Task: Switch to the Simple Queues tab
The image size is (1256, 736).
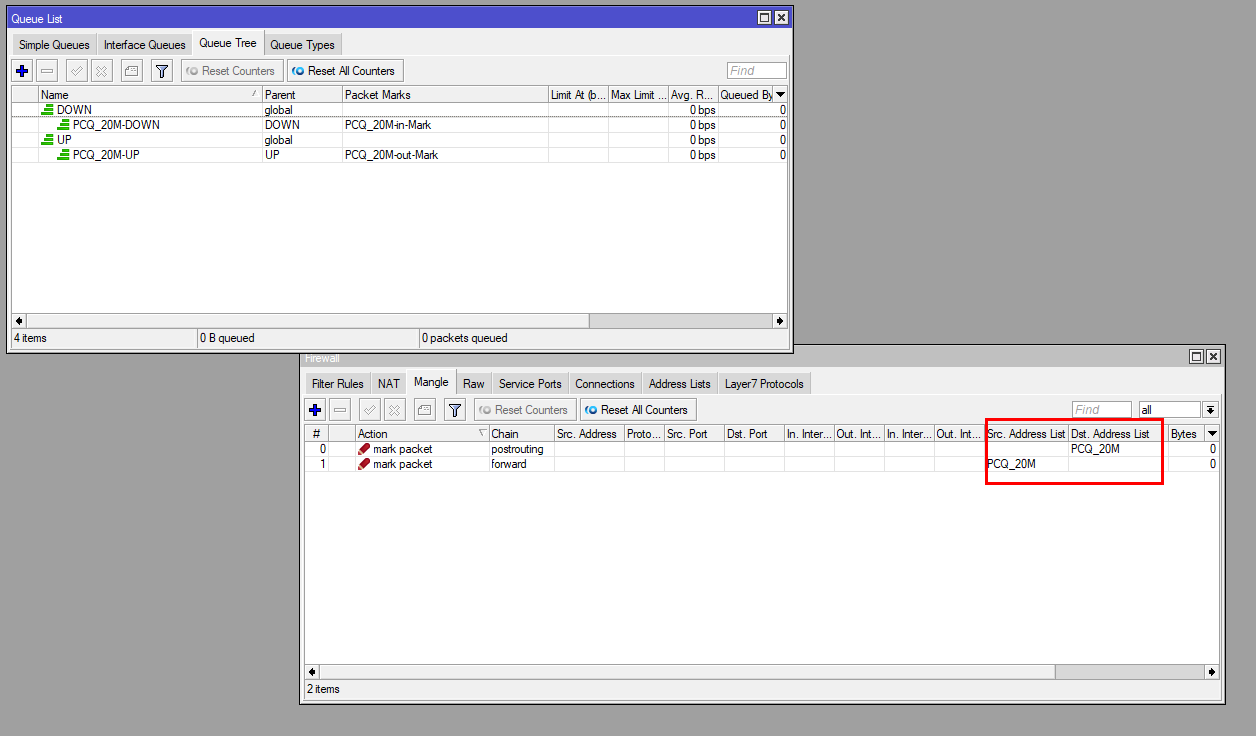Action: [x=54, y=45]
